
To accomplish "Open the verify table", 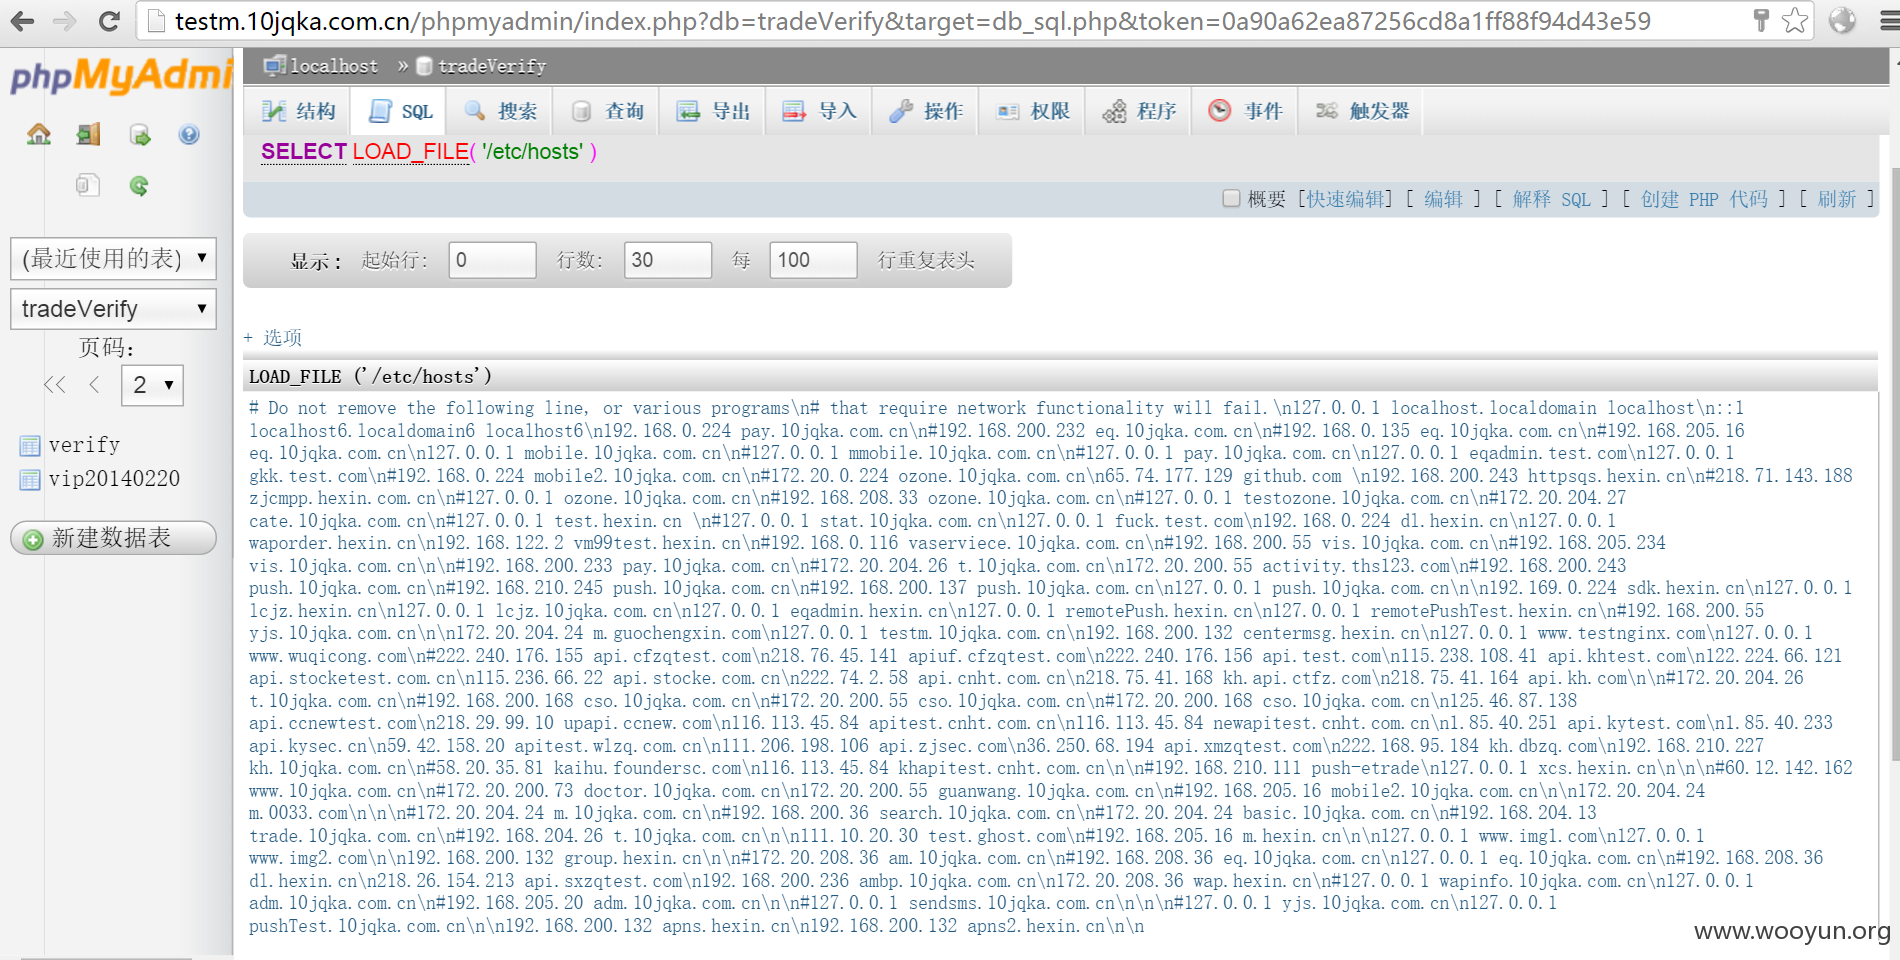I will pos(85,445).
